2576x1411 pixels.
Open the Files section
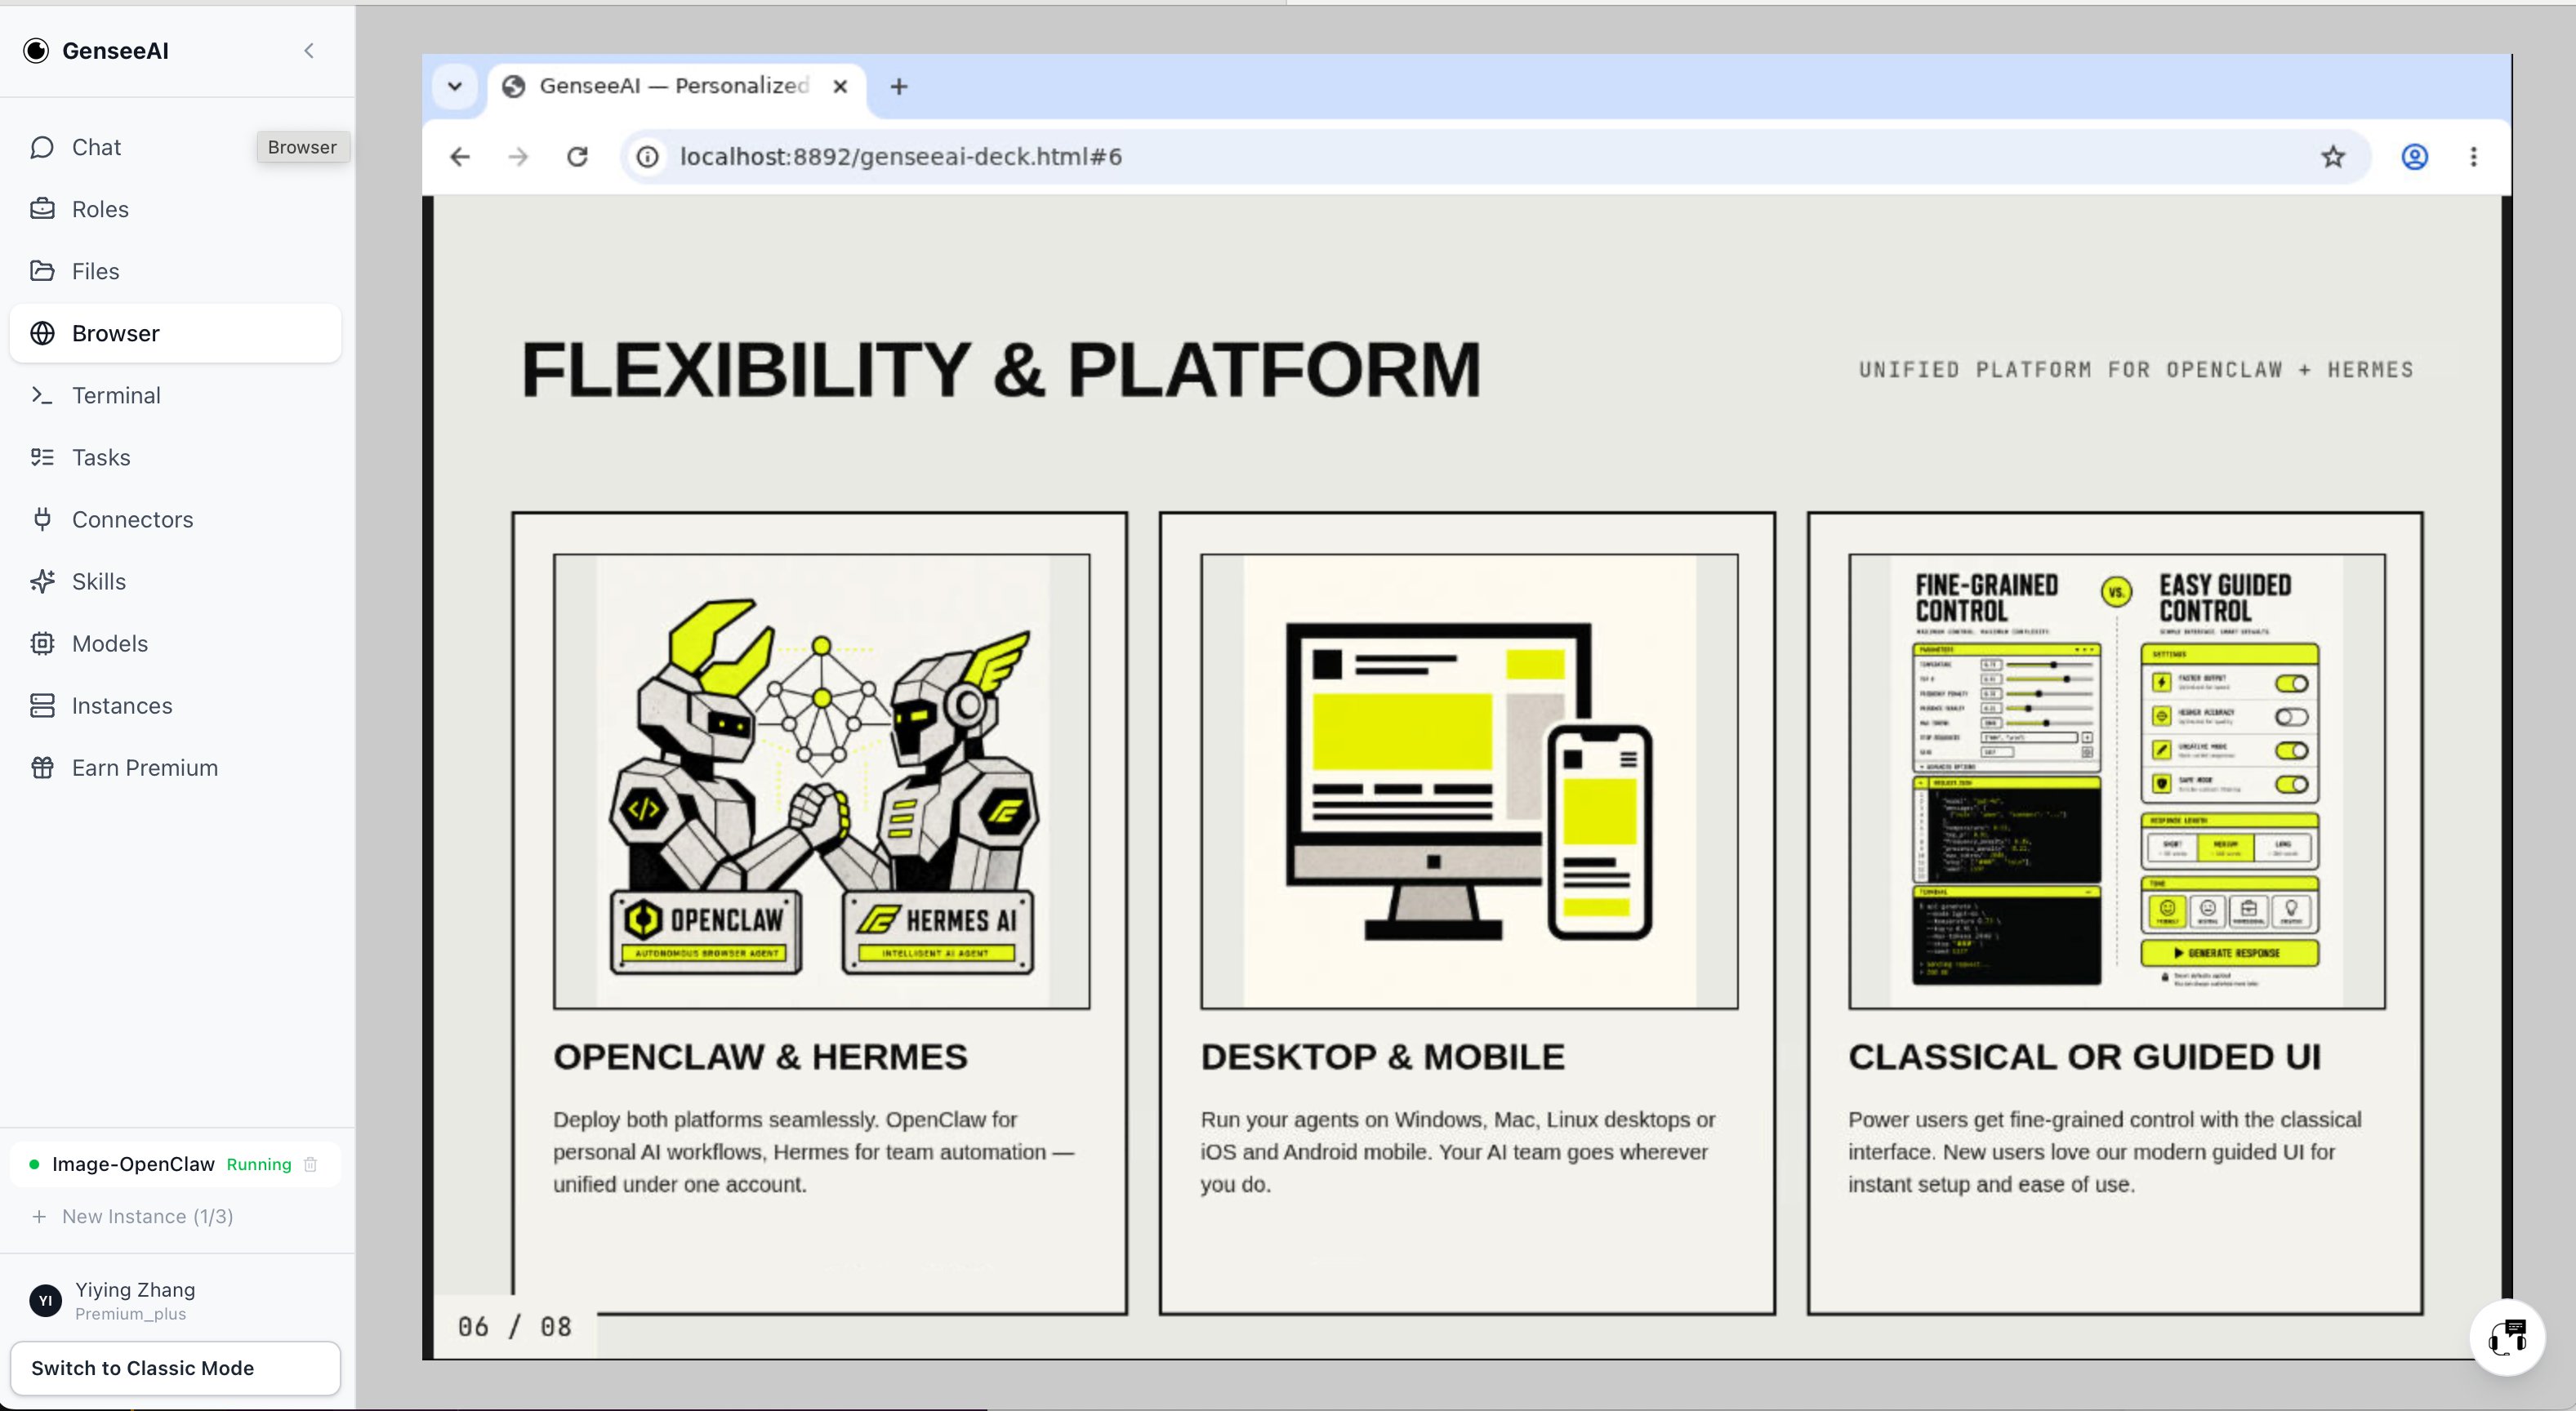tap(175, 271)
